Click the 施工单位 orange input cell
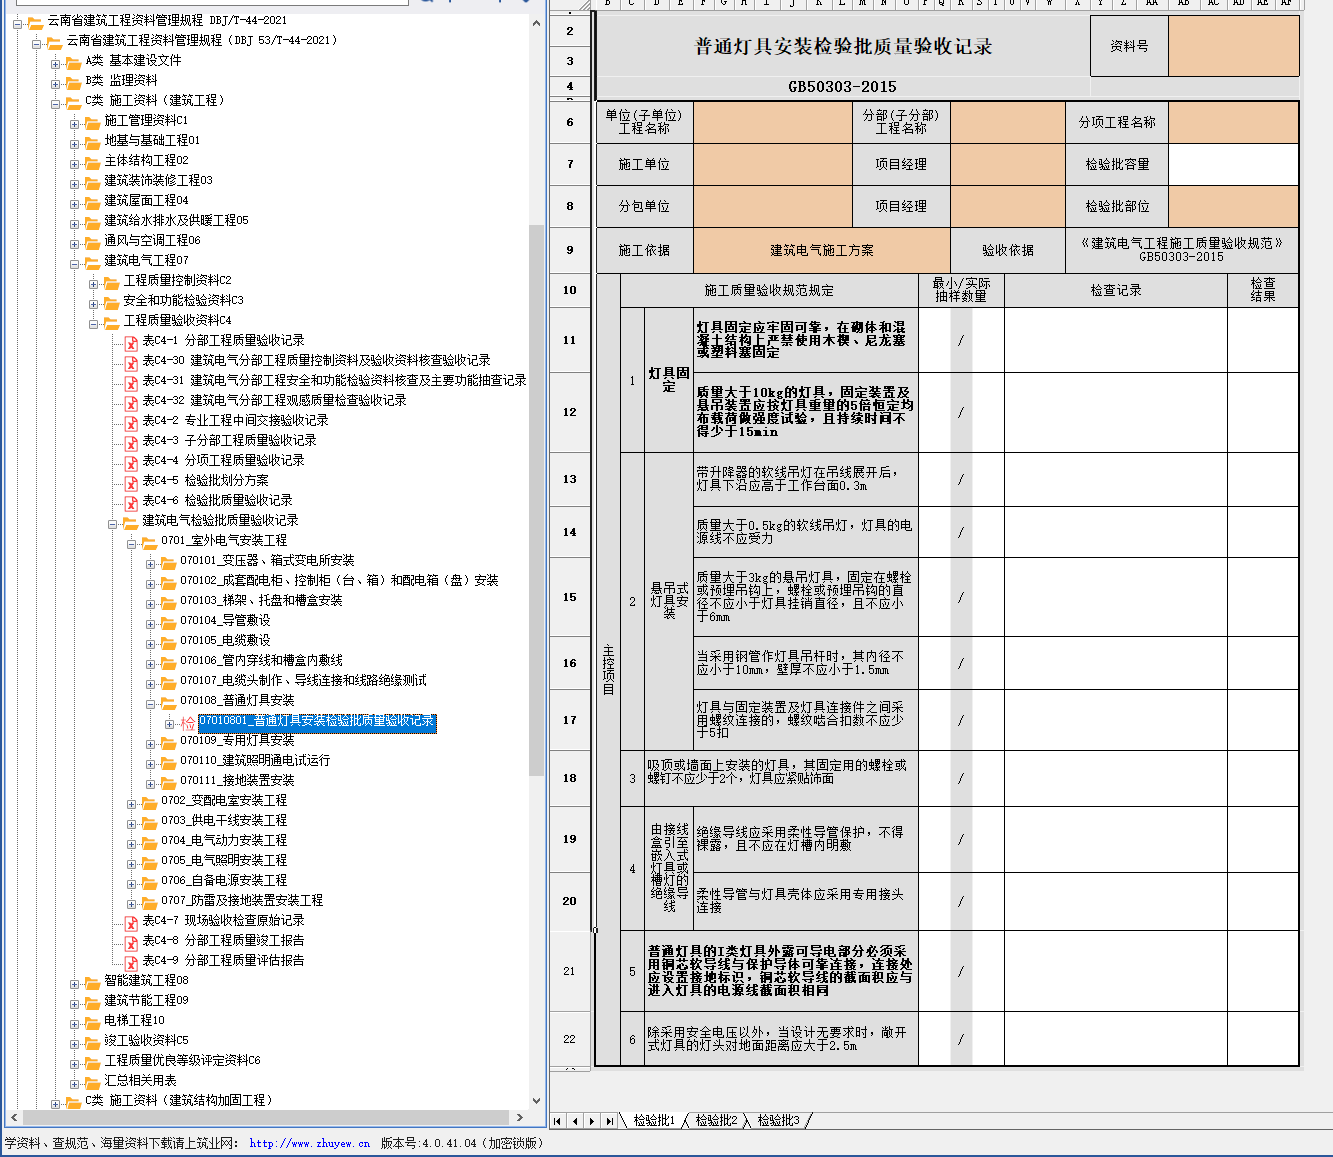Viewport: 1333px width, 1157px height. (772, 164)
